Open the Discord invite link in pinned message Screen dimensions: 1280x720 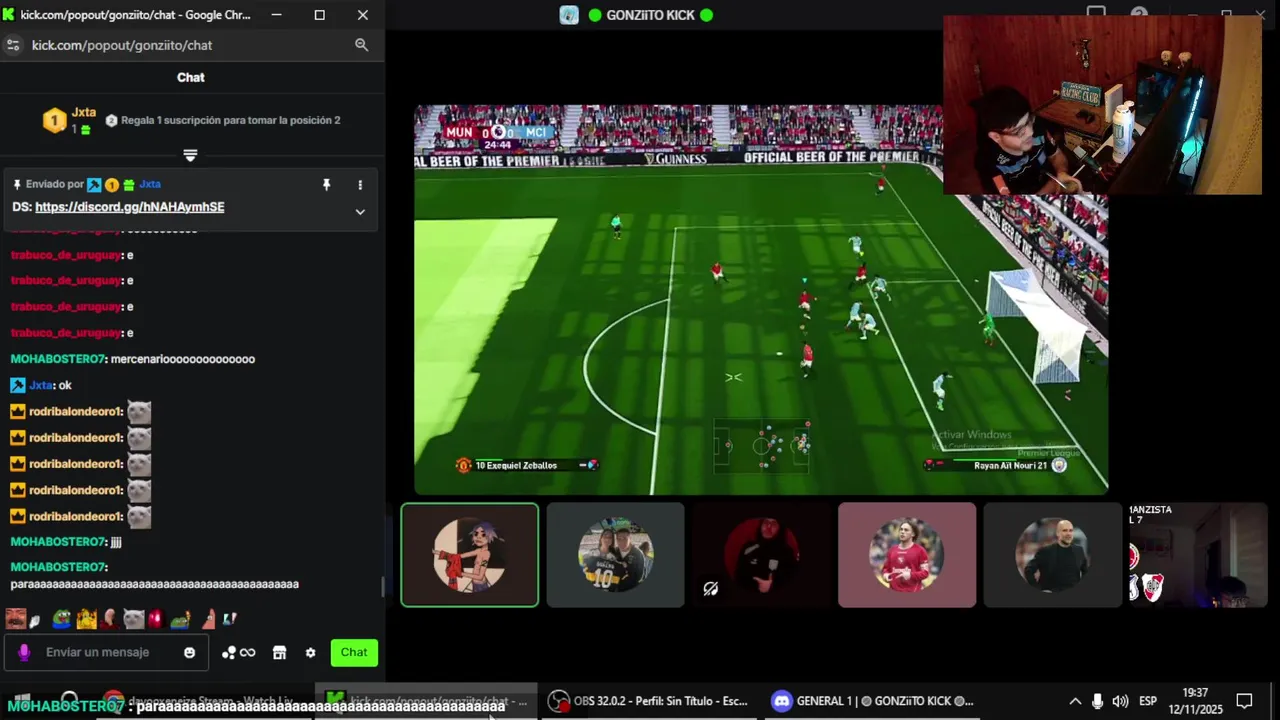(130, 207)
